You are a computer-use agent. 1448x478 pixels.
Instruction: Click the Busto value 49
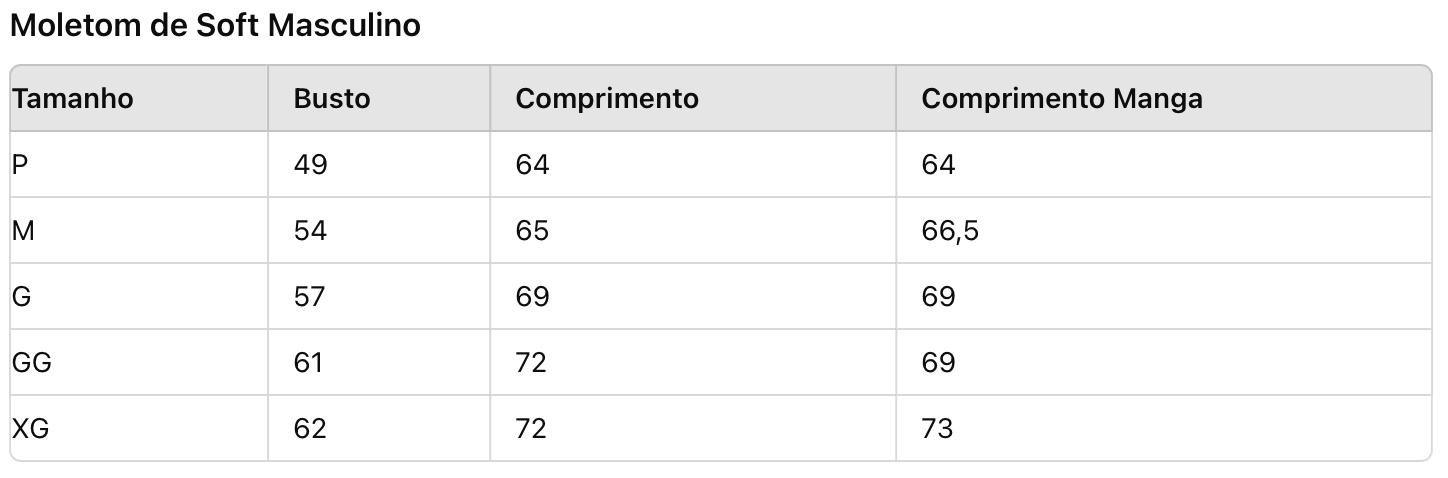(311, 164)
